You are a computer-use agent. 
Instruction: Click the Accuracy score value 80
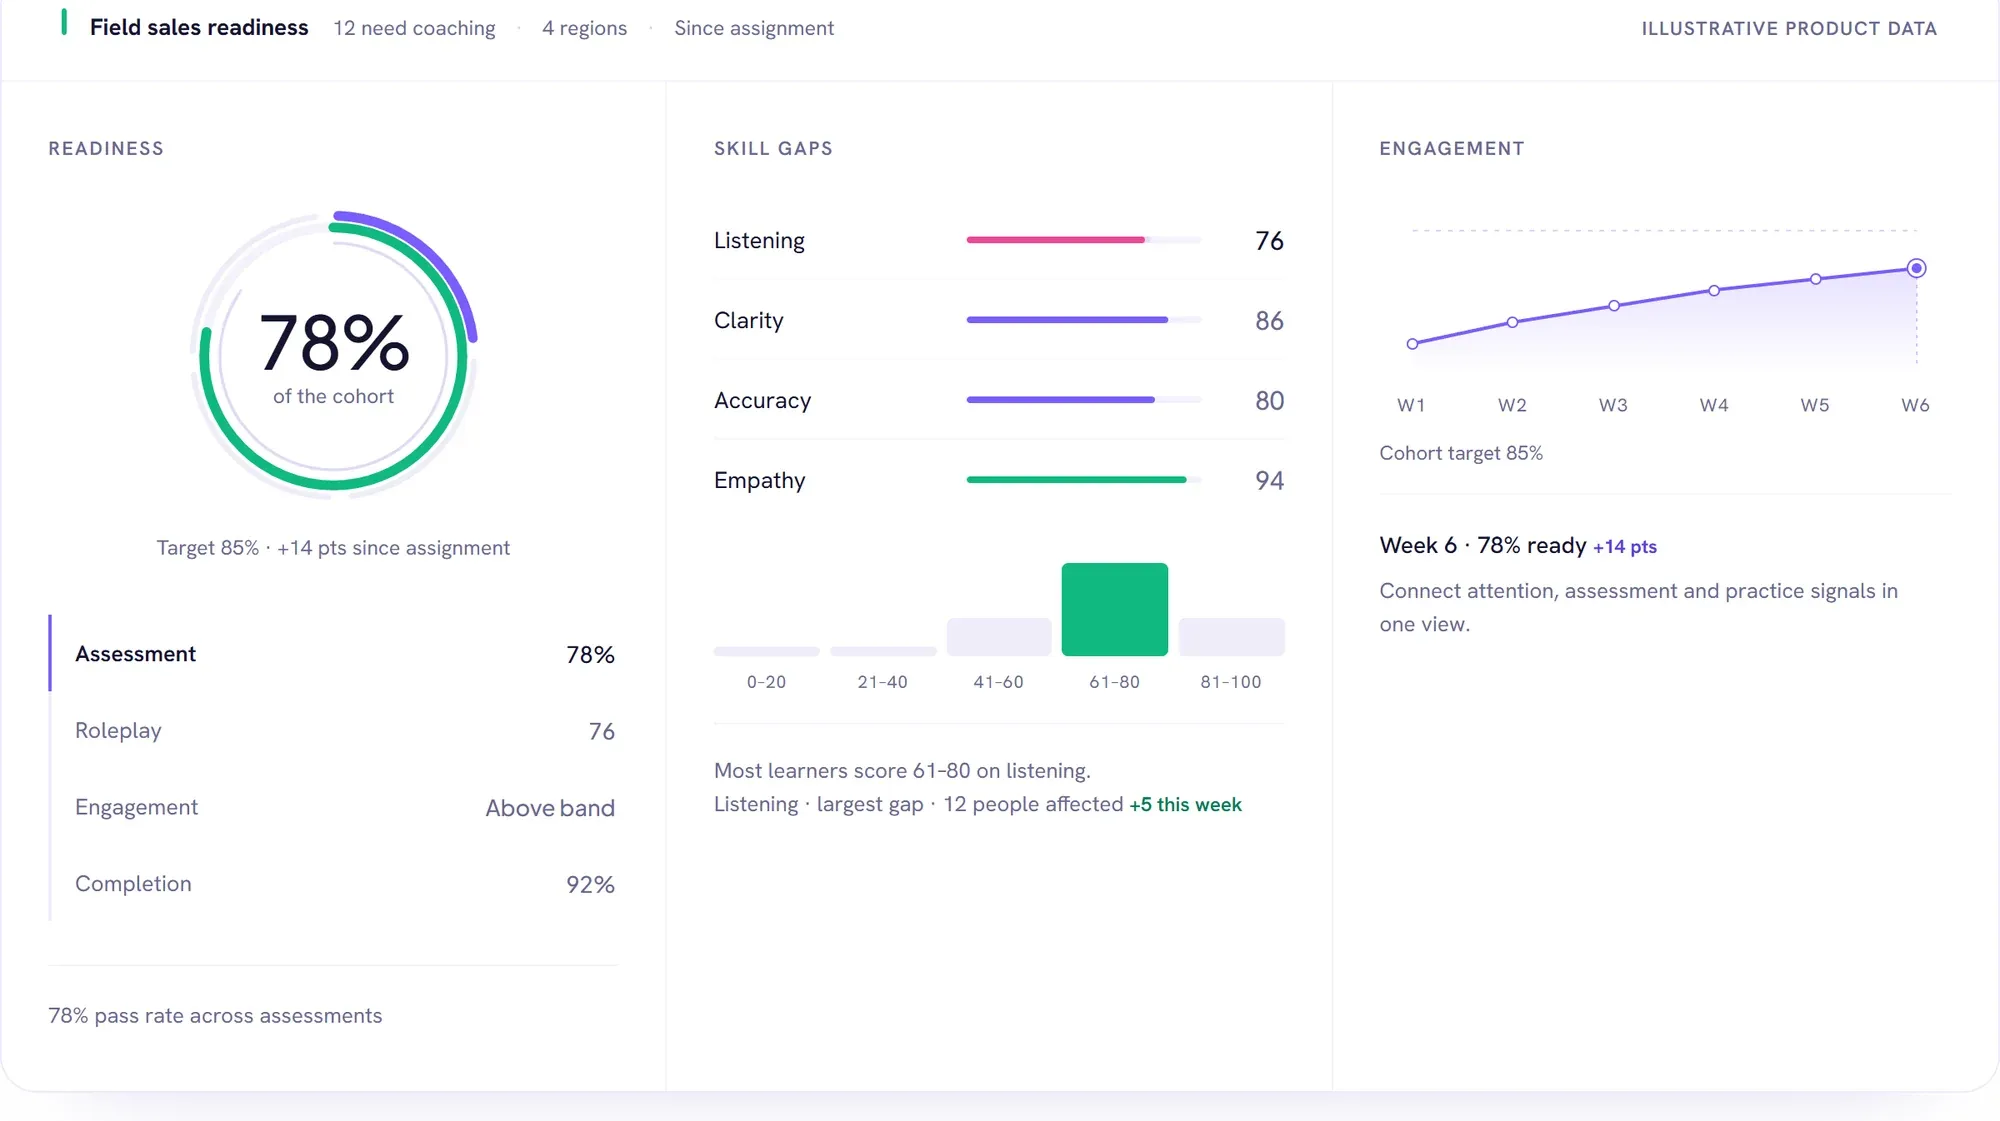[x=1269, y=401]
